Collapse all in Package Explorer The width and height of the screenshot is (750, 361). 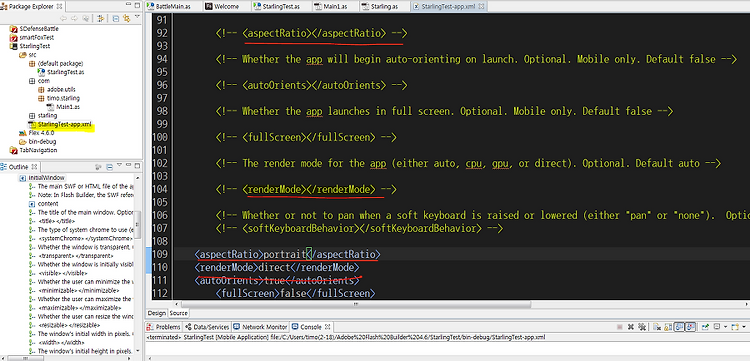[x=116, y=18]
